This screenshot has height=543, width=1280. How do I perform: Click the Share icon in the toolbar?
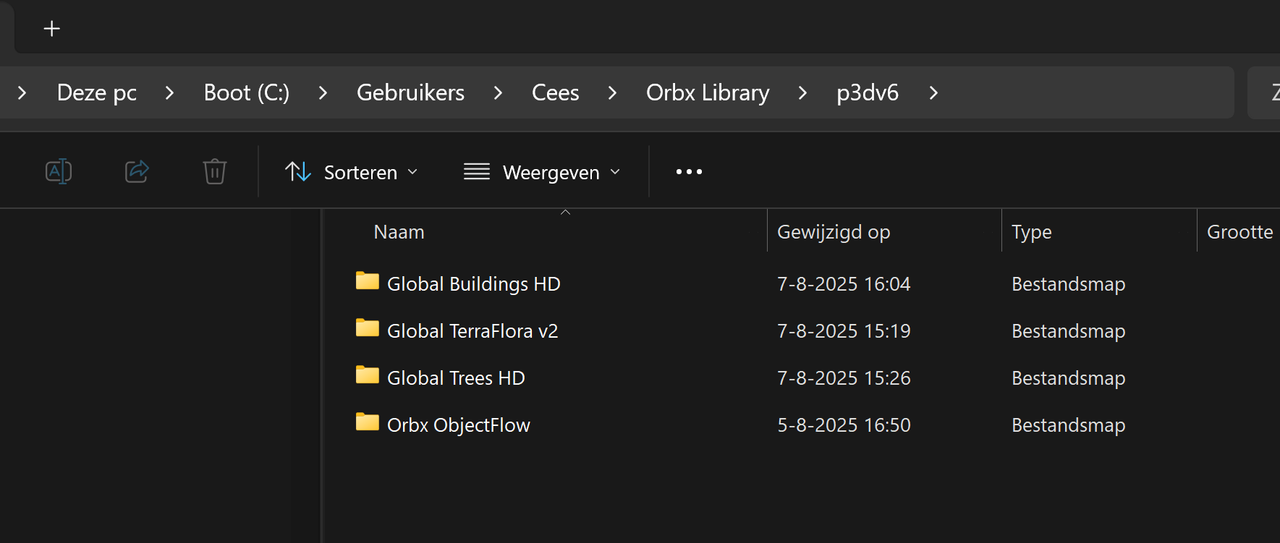[137, 172]
